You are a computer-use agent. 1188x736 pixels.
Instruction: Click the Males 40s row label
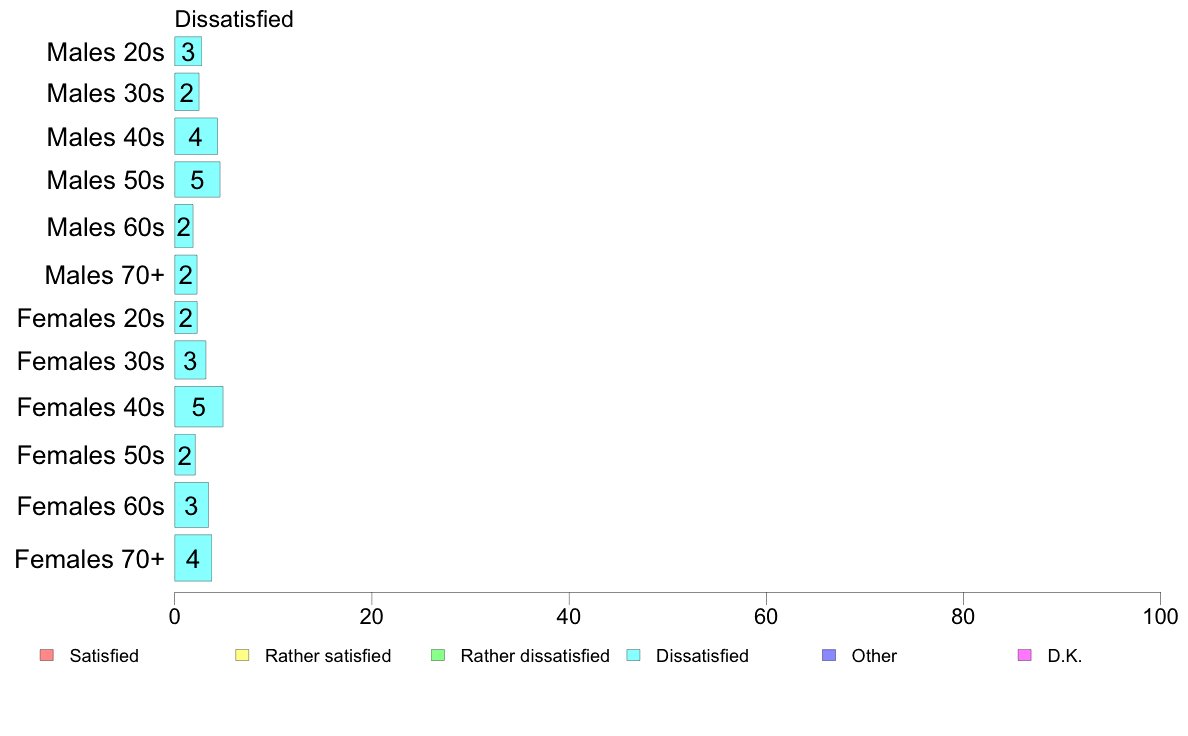[x=105, y=137]
